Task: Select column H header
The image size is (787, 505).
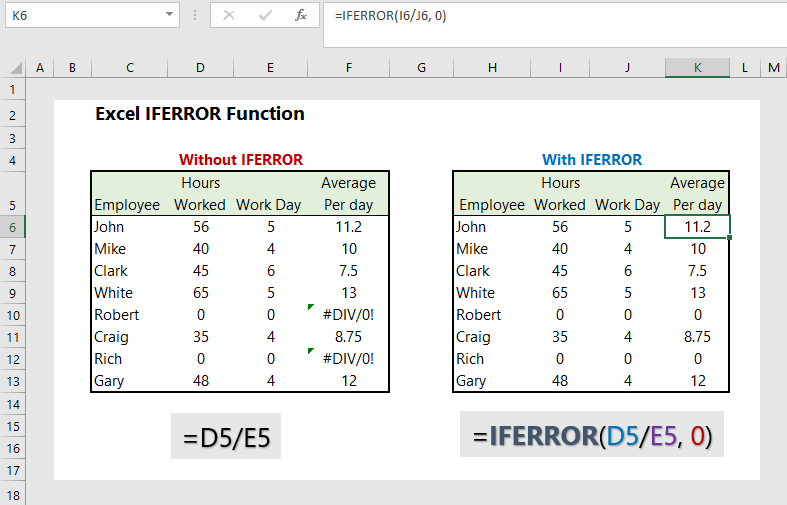Action: coord(492,68)
